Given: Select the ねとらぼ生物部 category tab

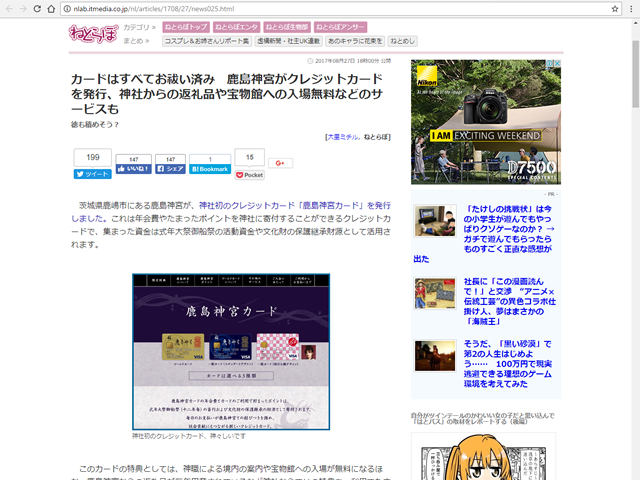Looking at the screenshot, I should point(286,27).
